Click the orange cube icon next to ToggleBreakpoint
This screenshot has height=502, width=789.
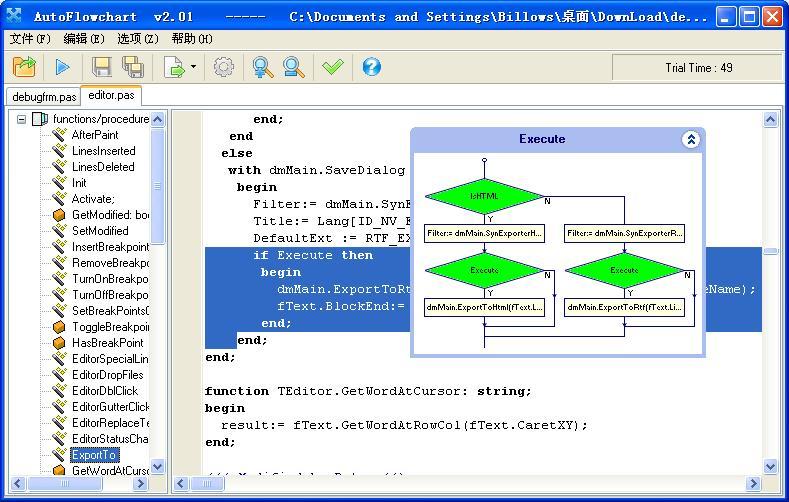59,327
